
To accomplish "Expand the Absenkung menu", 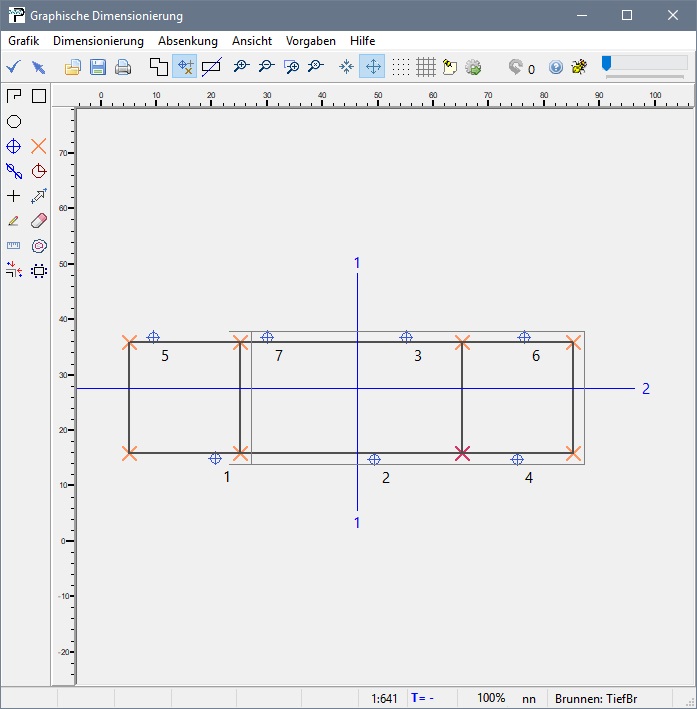I will pos(188,41).
